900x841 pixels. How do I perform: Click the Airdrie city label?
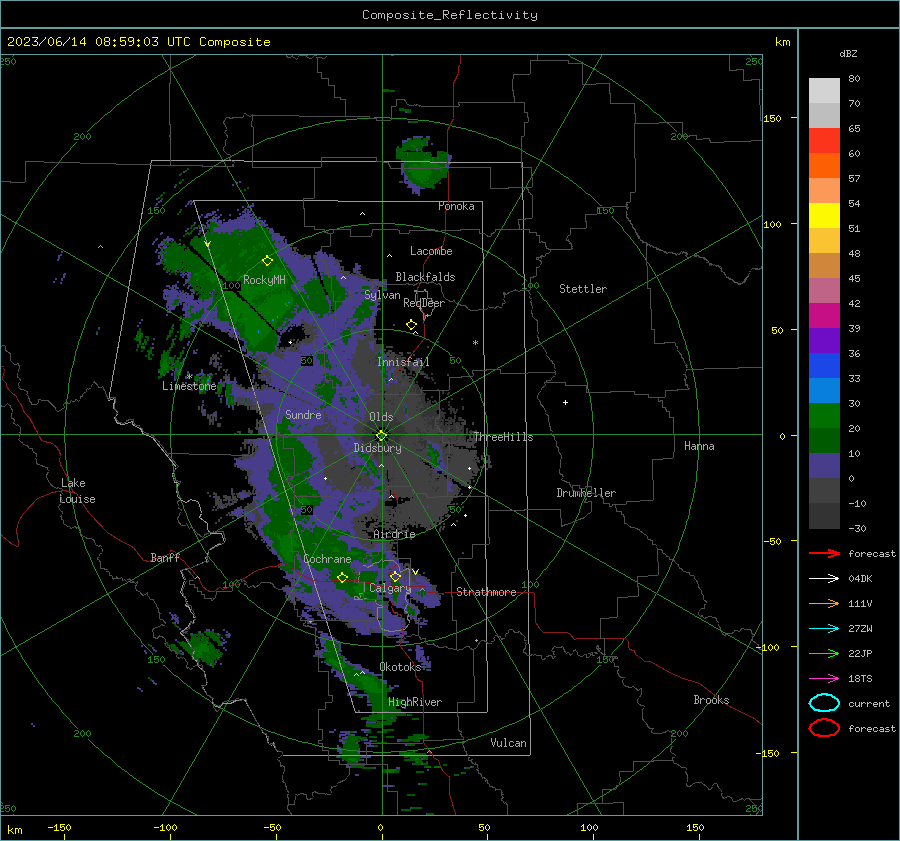394,534
